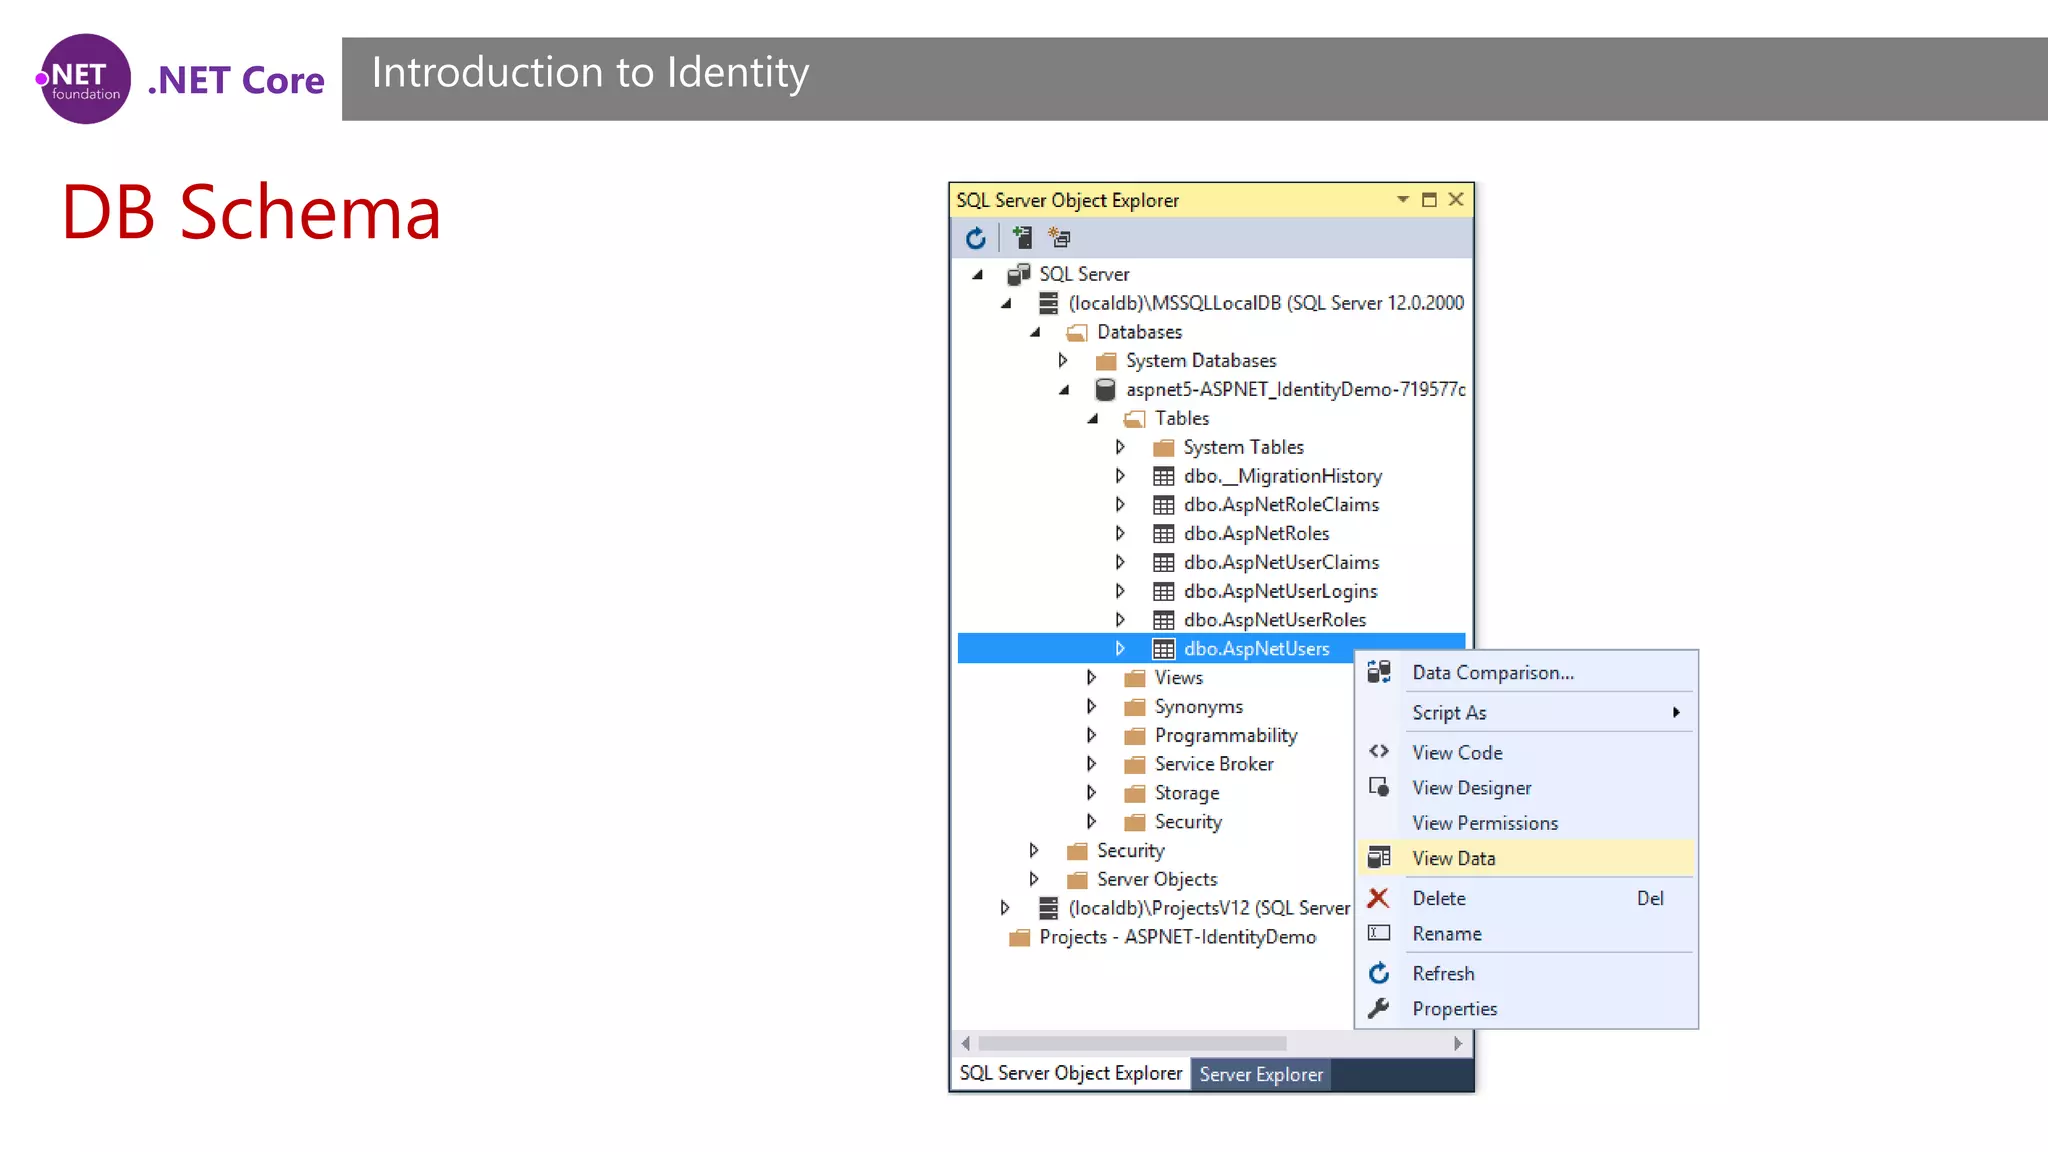Viewport: 2048px width, 1152px height.
Task: Choose Properties in context menu
Action: [1526, 1009]
